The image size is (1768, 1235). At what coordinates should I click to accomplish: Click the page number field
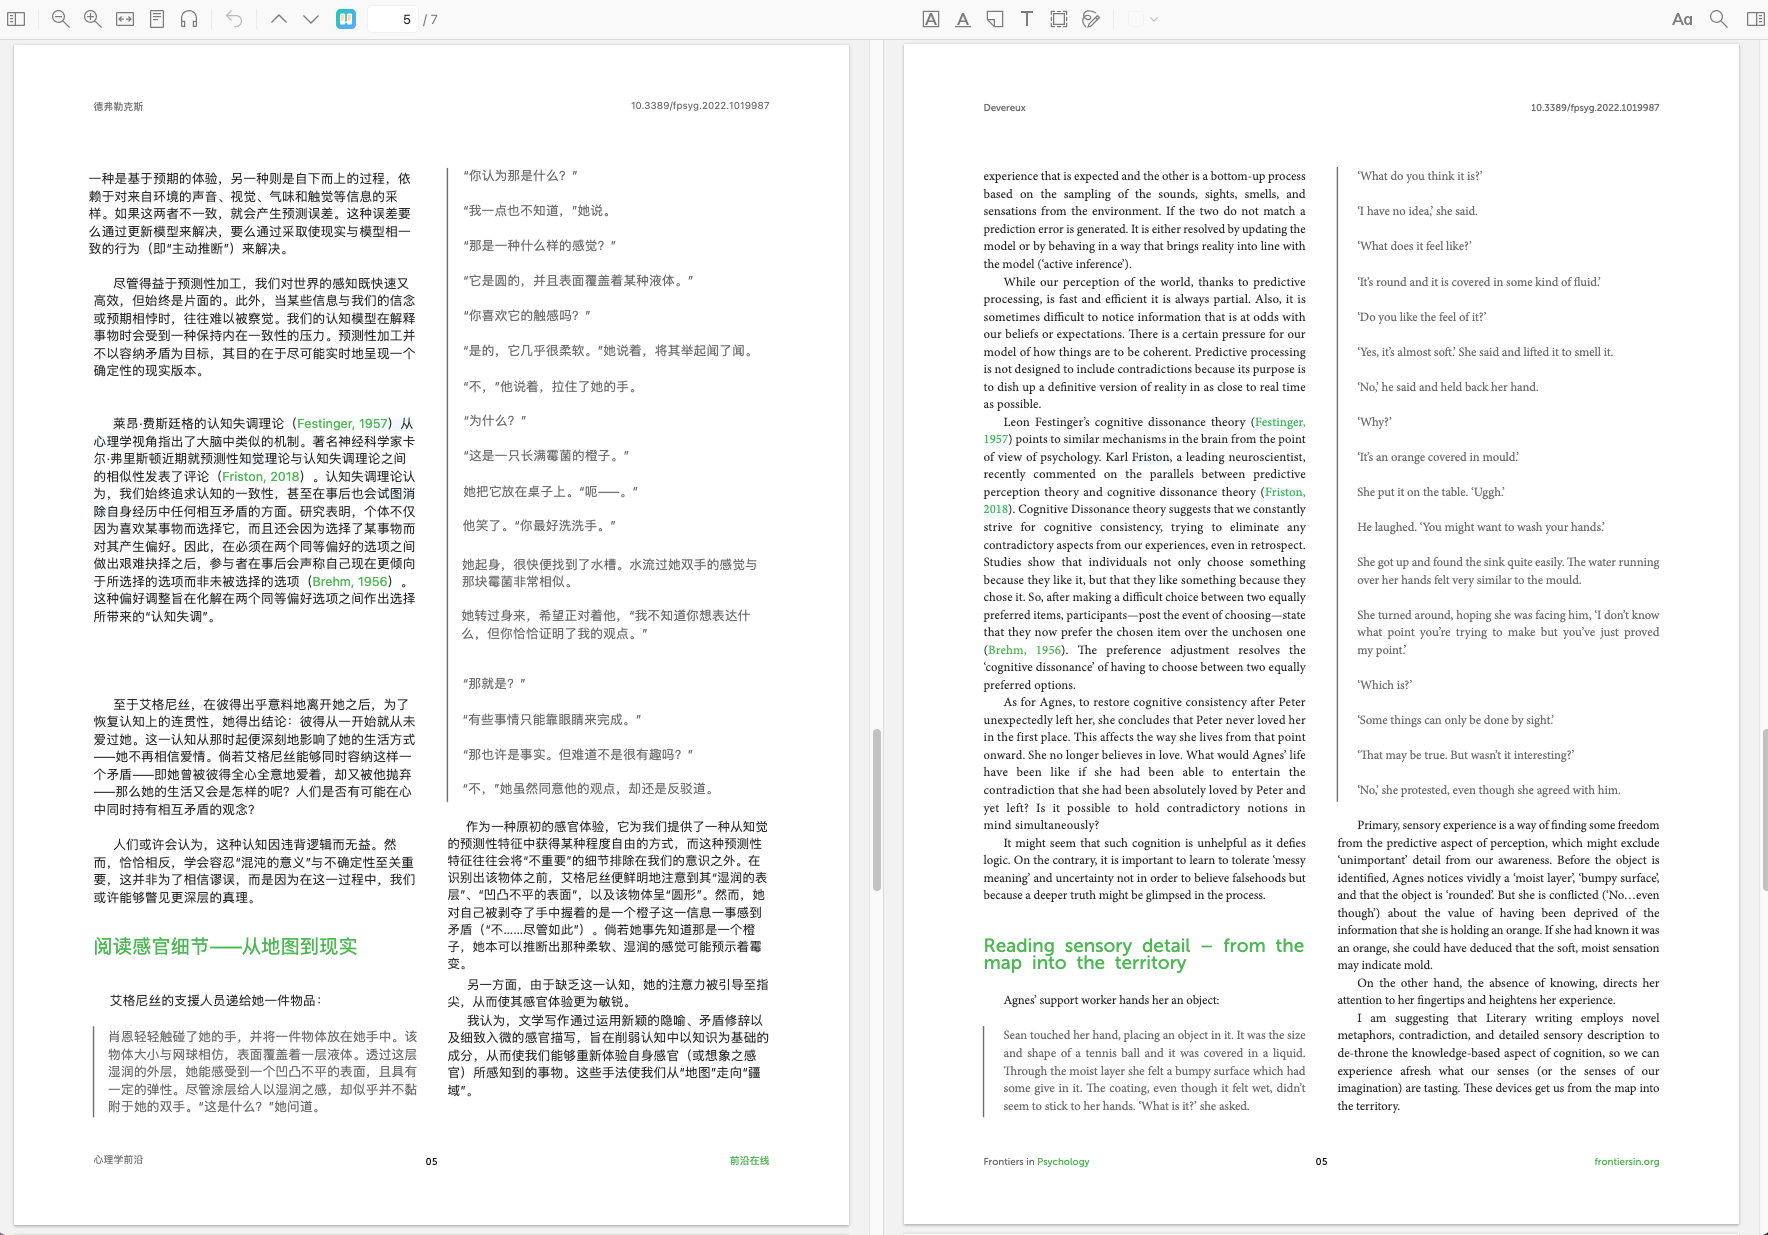pos(393,19)
